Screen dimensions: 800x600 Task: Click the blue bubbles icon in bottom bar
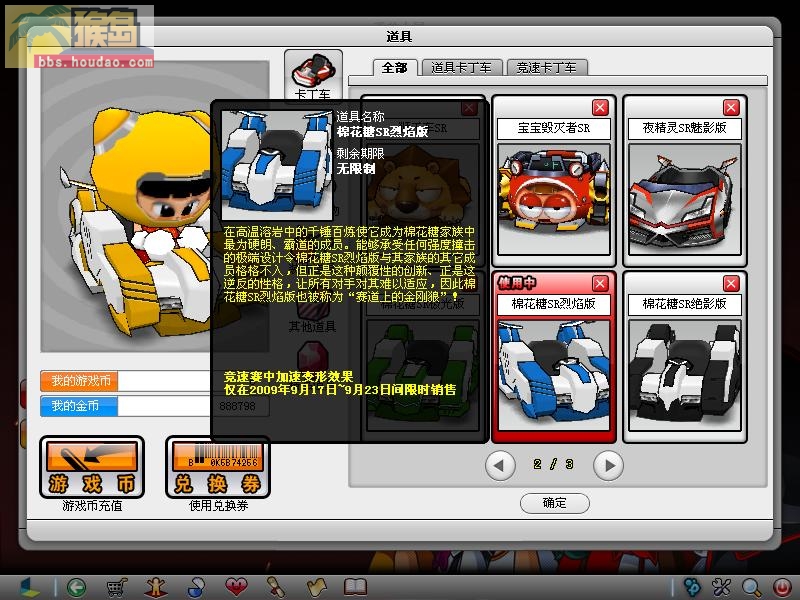click(x=692, y=588)
